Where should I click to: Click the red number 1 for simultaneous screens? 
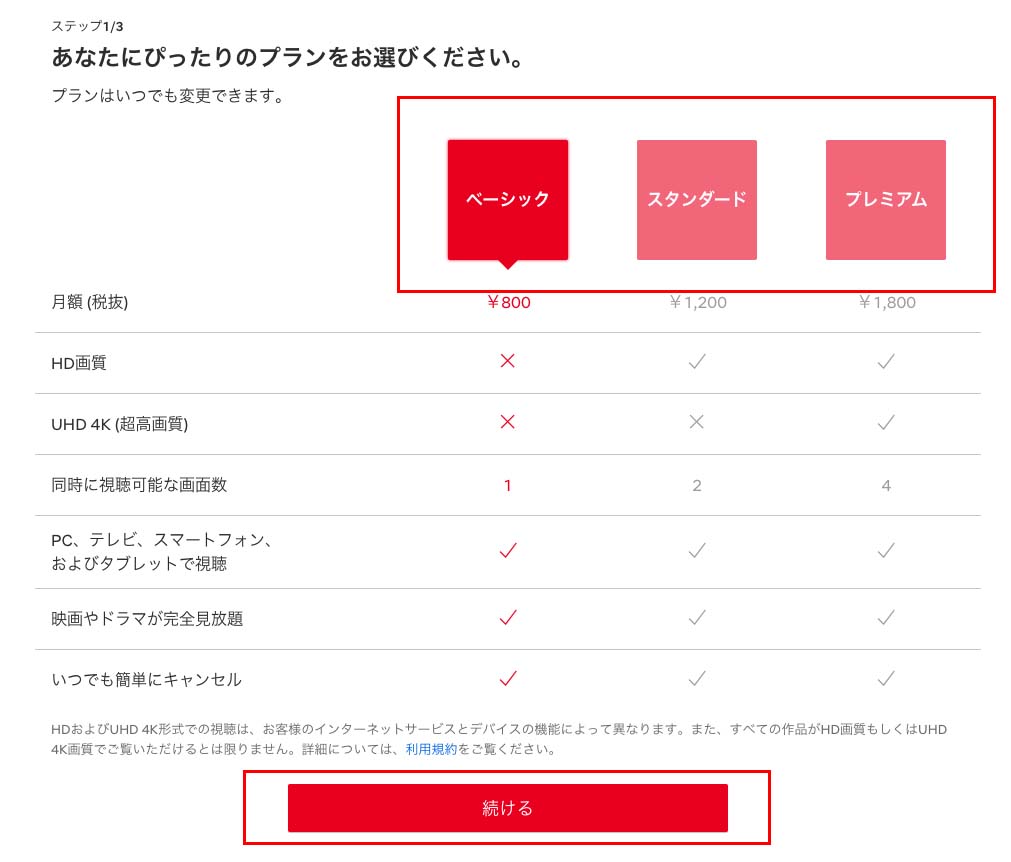click(507, 485)
